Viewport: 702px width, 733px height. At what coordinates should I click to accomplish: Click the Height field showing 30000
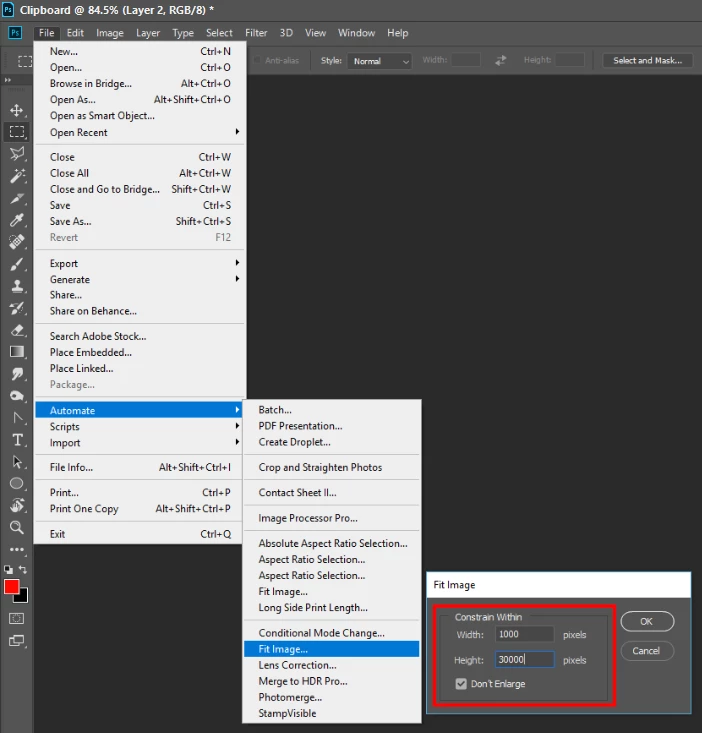pyautogui.click(x=524, y=659)
